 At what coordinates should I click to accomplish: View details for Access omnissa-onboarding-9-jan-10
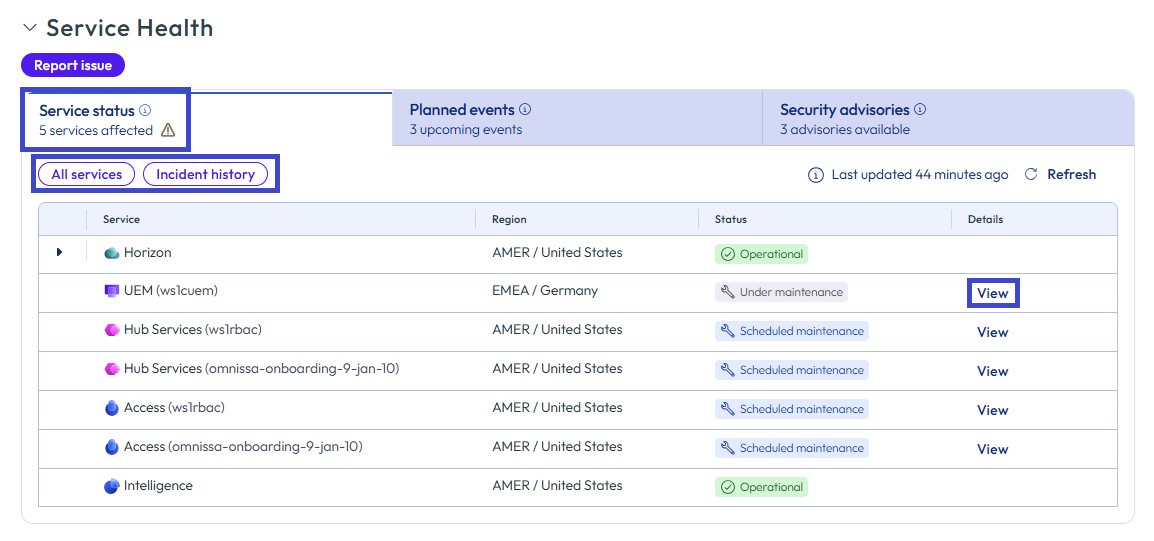(x=992, y=449)
